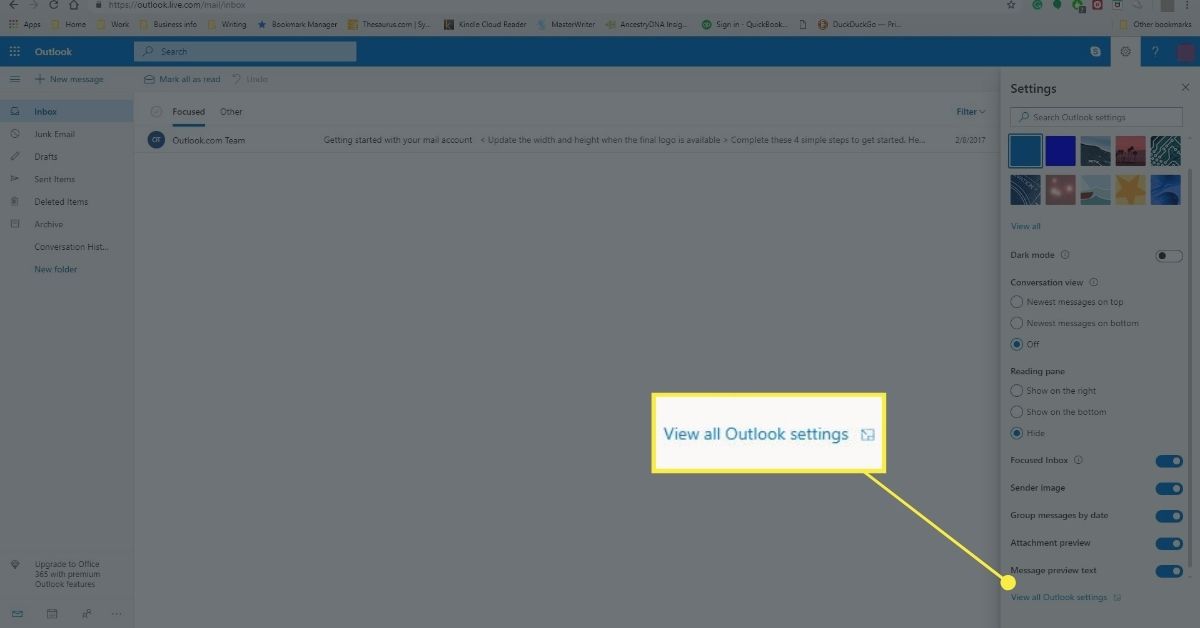Toggle Message preview text switch
1200x628 pixels.
pos(1168,571)
